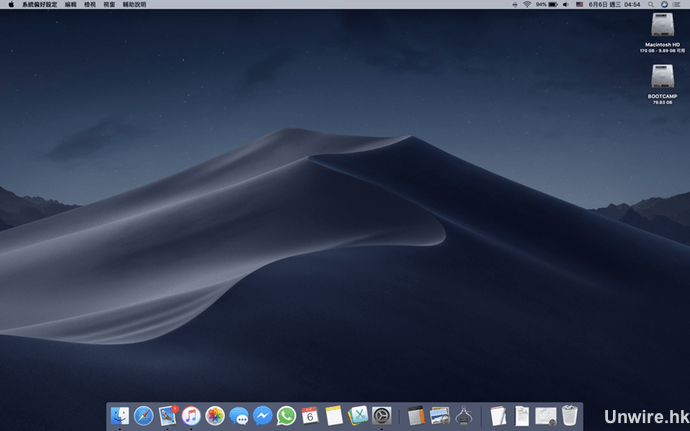690x431 pixels.
Task: Open Notification Center list icon
Action: 677,4
